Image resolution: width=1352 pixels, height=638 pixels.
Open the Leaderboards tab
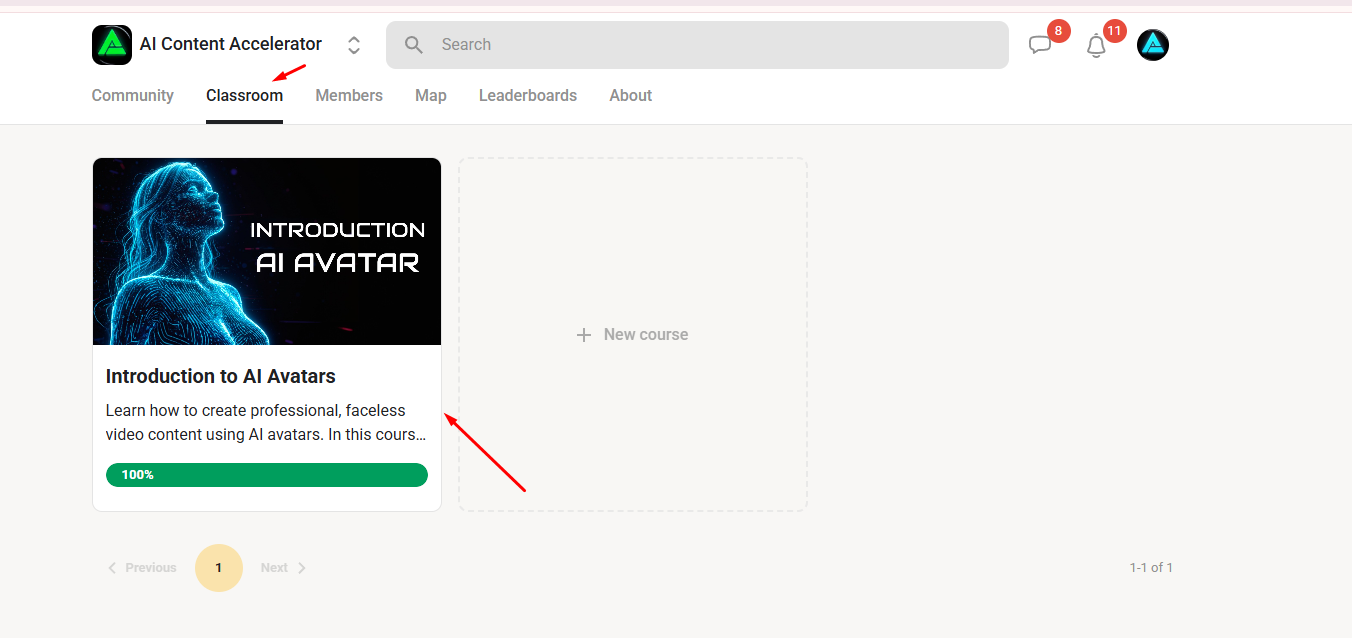pos(528,95)
